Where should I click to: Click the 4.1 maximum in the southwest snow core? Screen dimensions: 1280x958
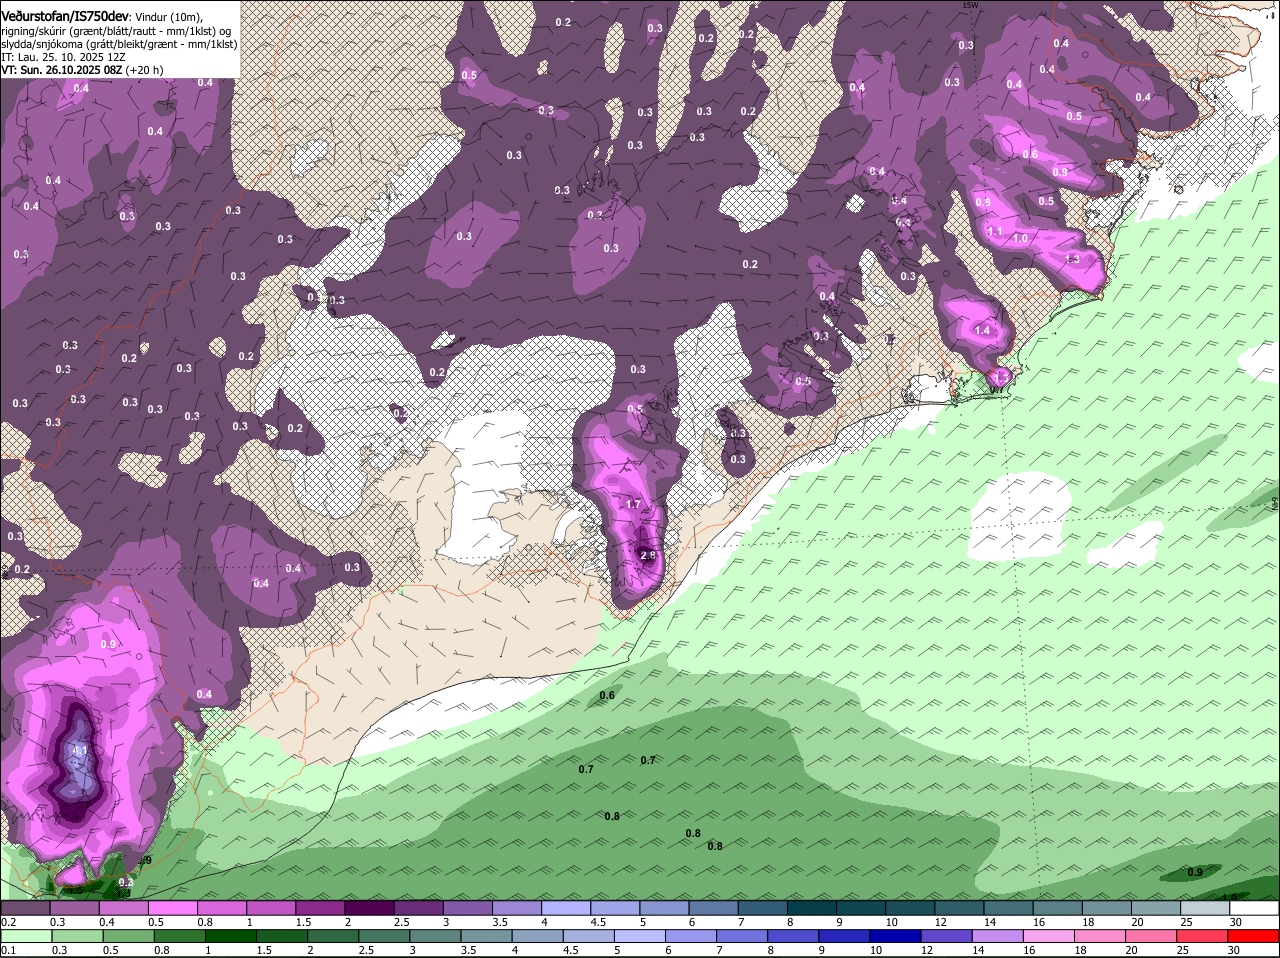(81, 750)
